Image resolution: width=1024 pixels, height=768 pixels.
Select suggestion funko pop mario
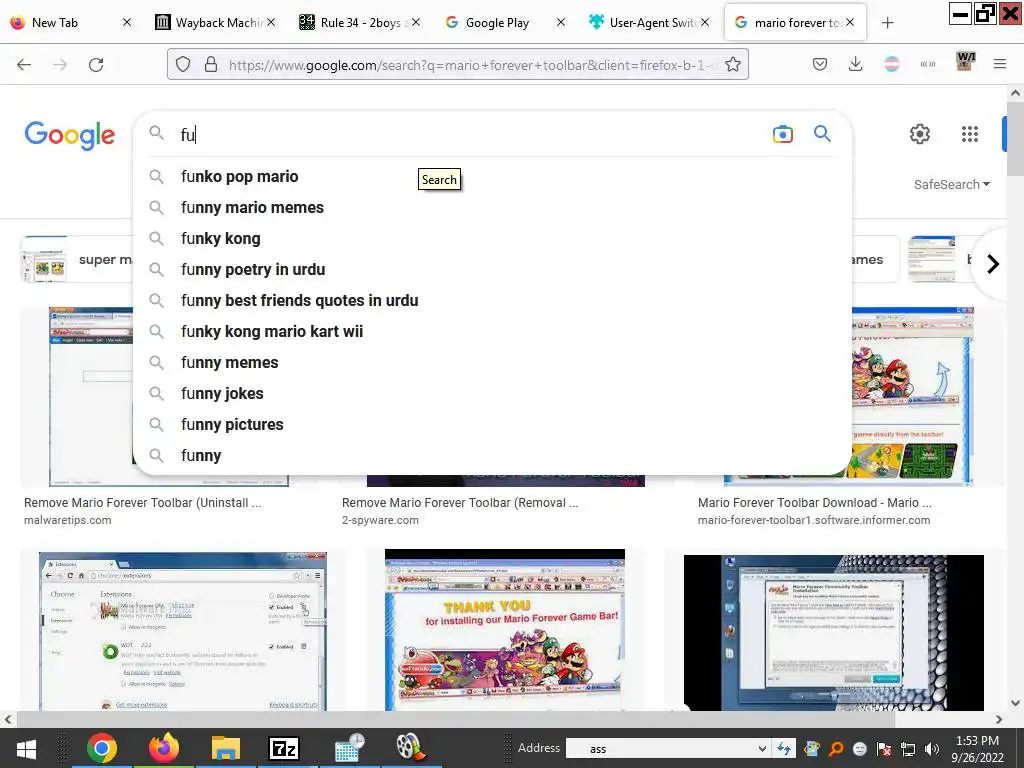492,176
